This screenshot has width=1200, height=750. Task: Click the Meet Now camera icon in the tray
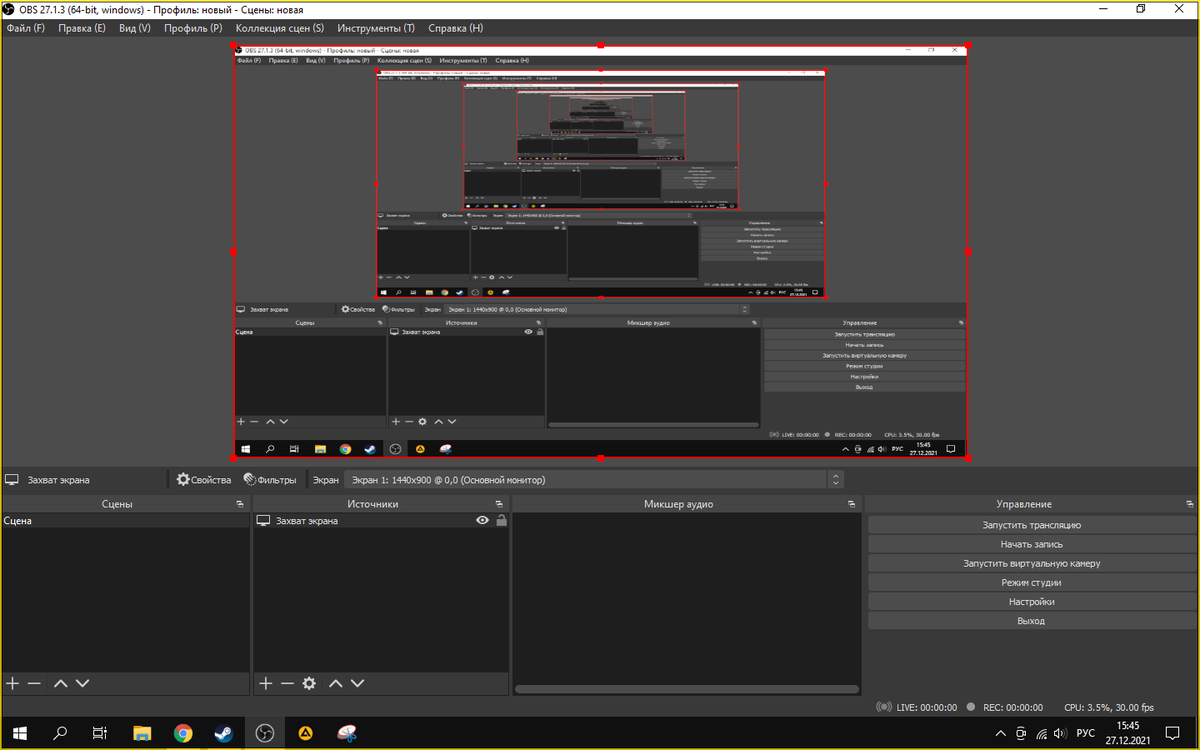pyautogui.click(x=1020, y=733)
